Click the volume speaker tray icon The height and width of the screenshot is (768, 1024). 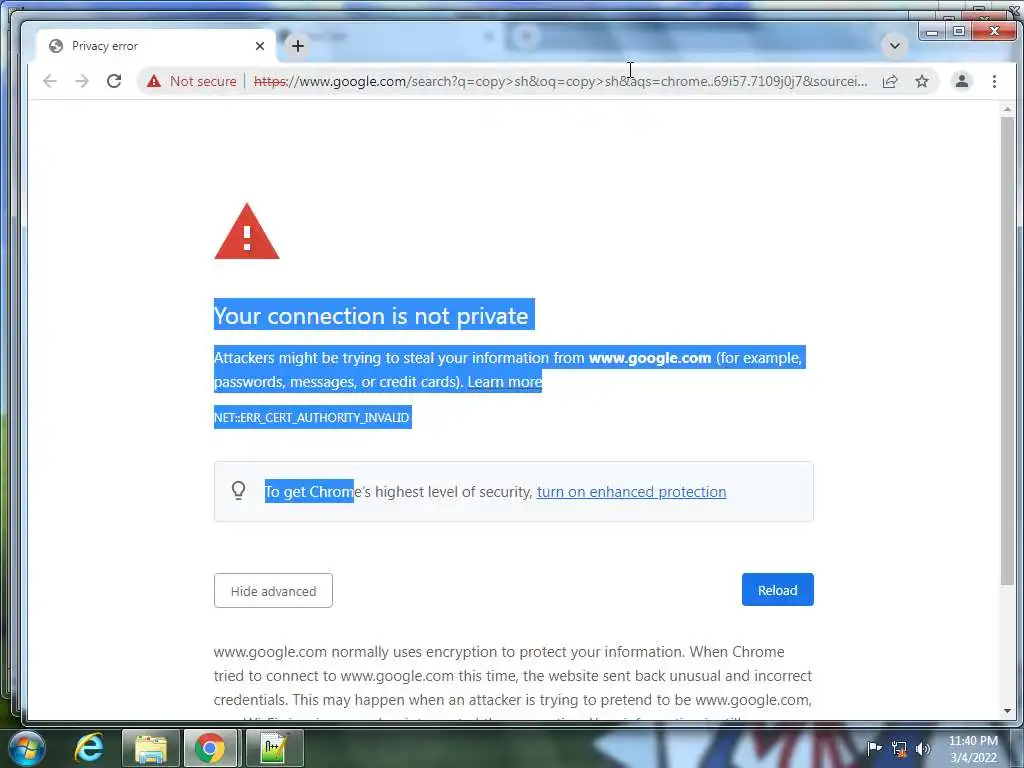(x=923, y=749)
